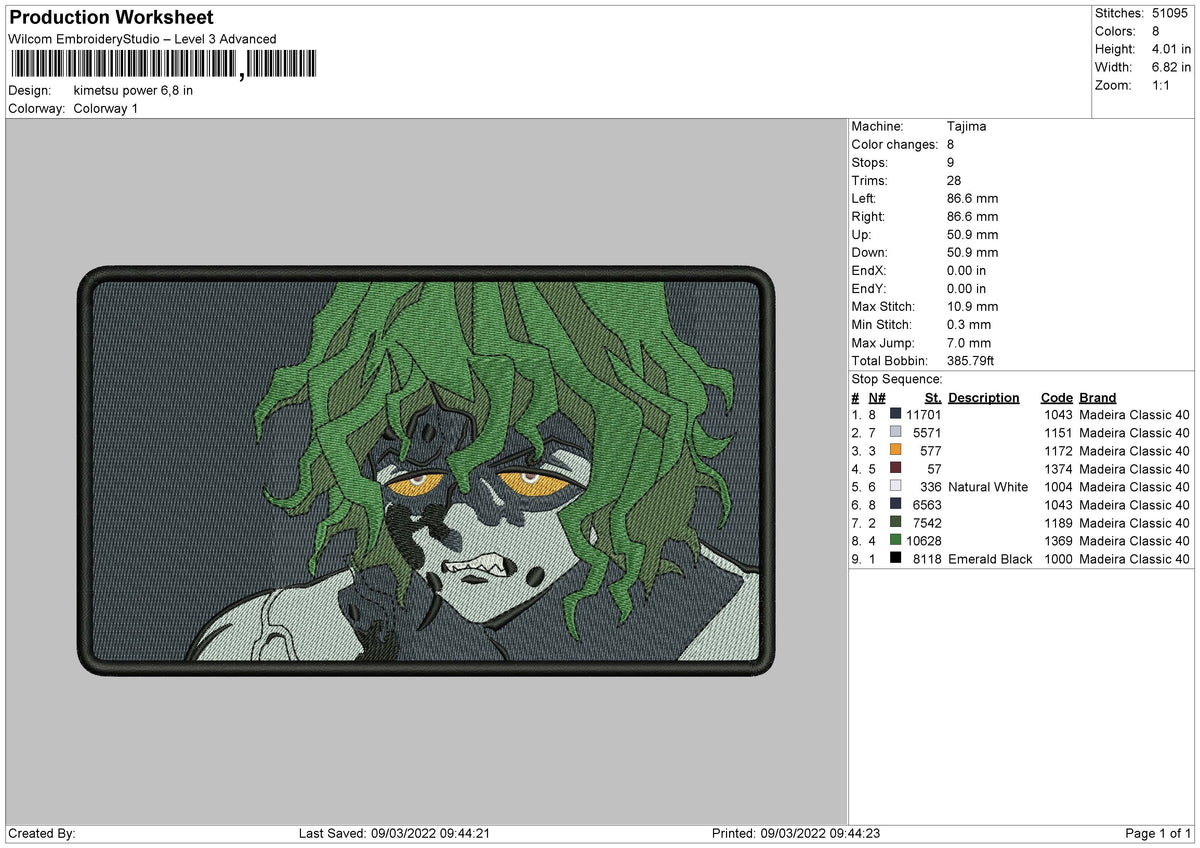This screenshot has height=848, width=1200.
Task: Click the thread code 1004
Action: pos(1058,486)
